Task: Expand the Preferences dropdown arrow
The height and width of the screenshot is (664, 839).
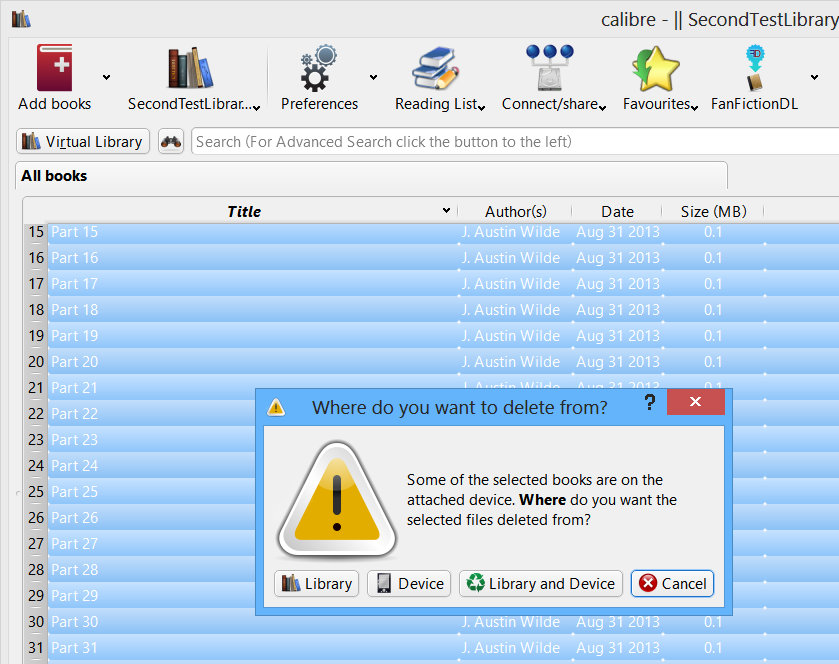Action: tap(373, 78)
